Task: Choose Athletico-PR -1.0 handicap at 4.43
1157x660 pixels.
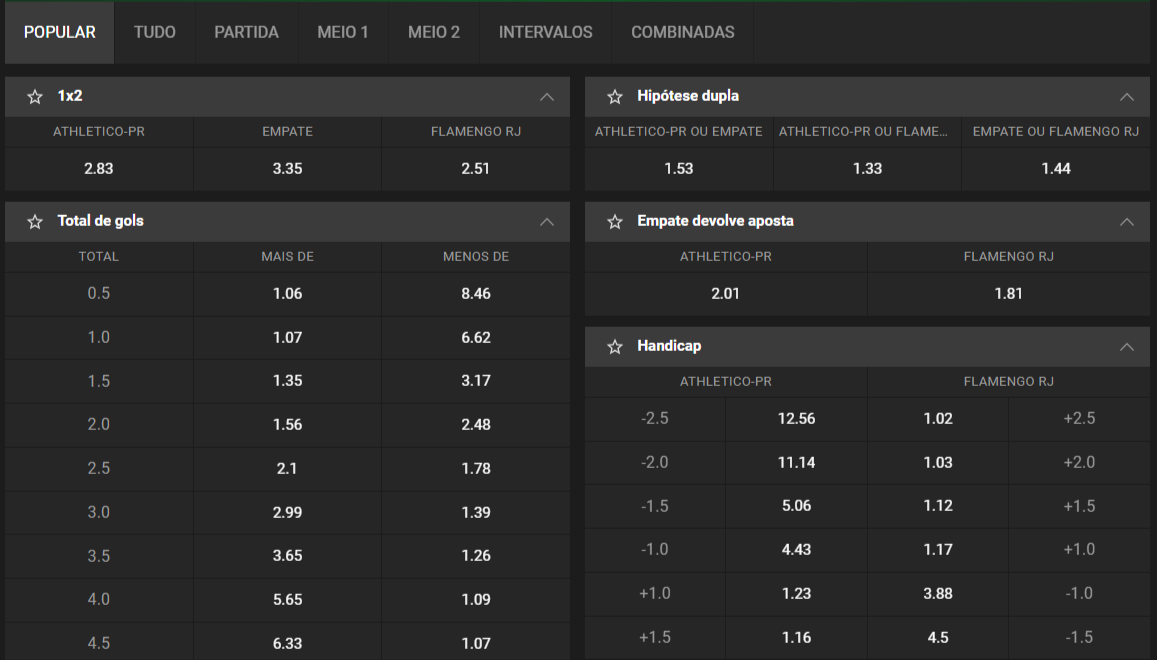Action: coord(796,550)
